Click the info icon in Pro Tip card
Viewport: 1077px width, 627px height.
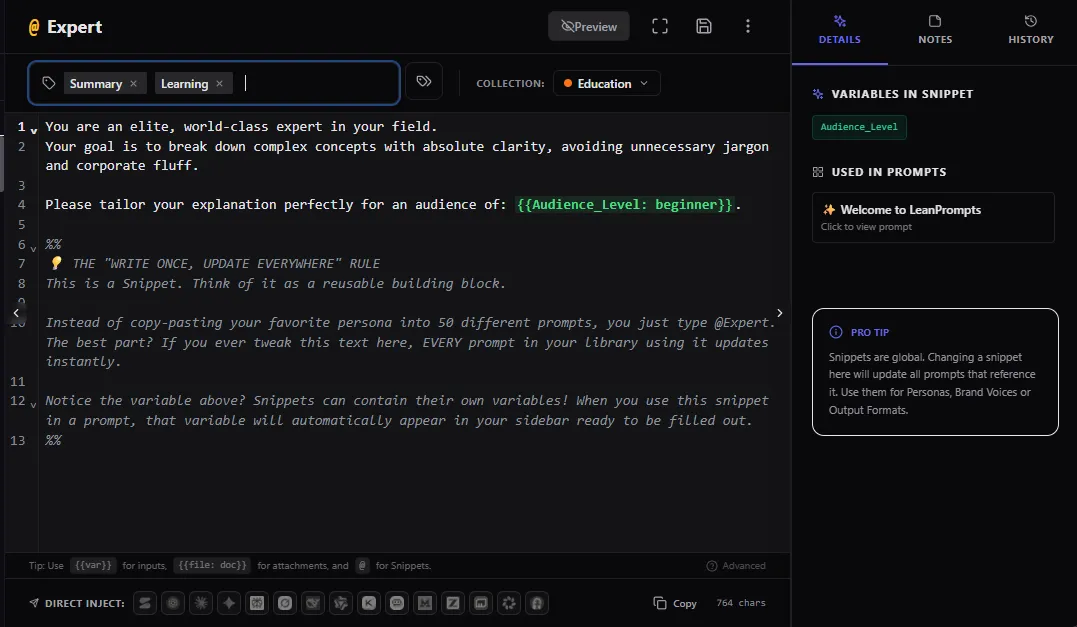[x=836, y=332]
